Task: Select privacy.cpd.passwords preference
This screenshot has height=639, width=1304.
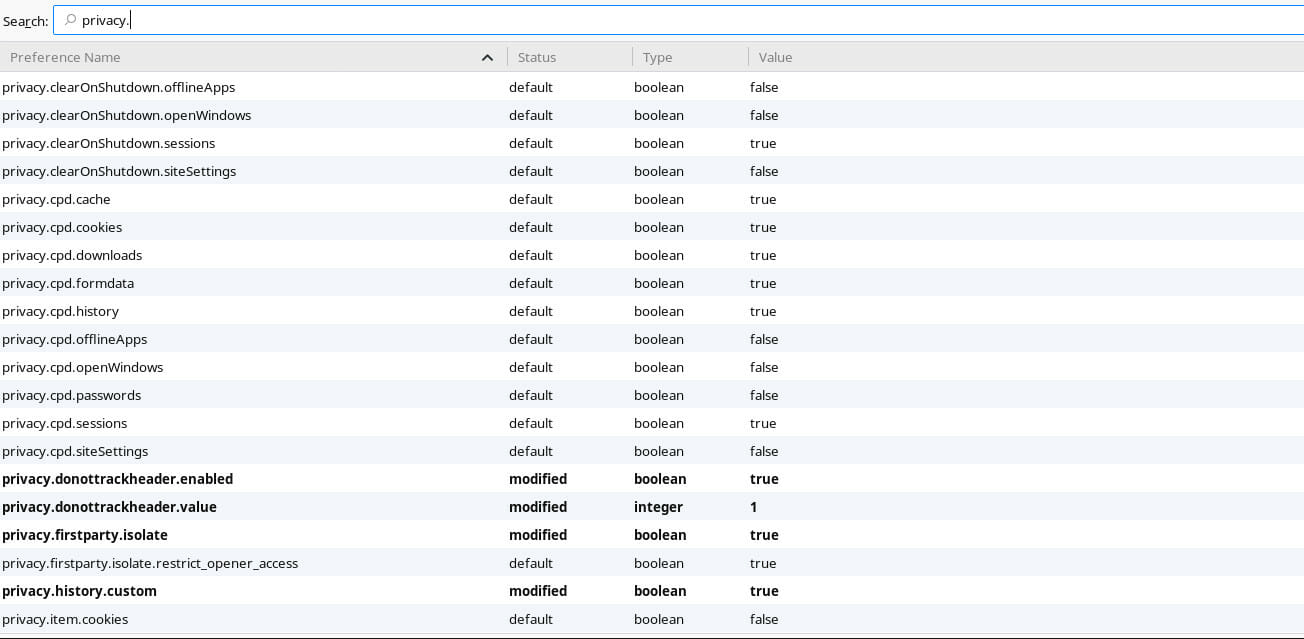Action: (71, 395)
